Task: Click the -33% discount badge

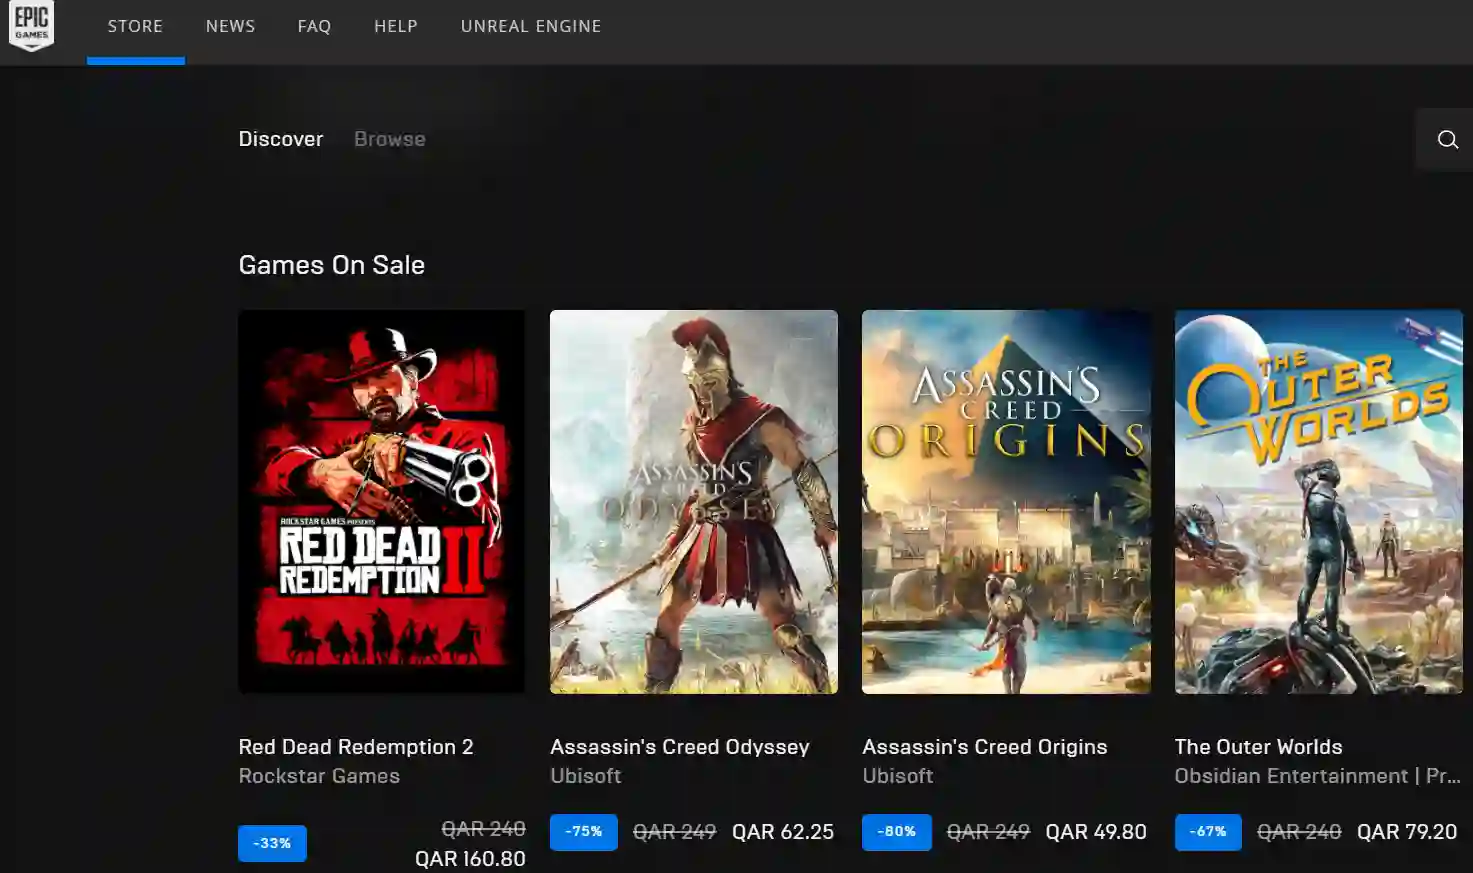Action: (272, 843)
